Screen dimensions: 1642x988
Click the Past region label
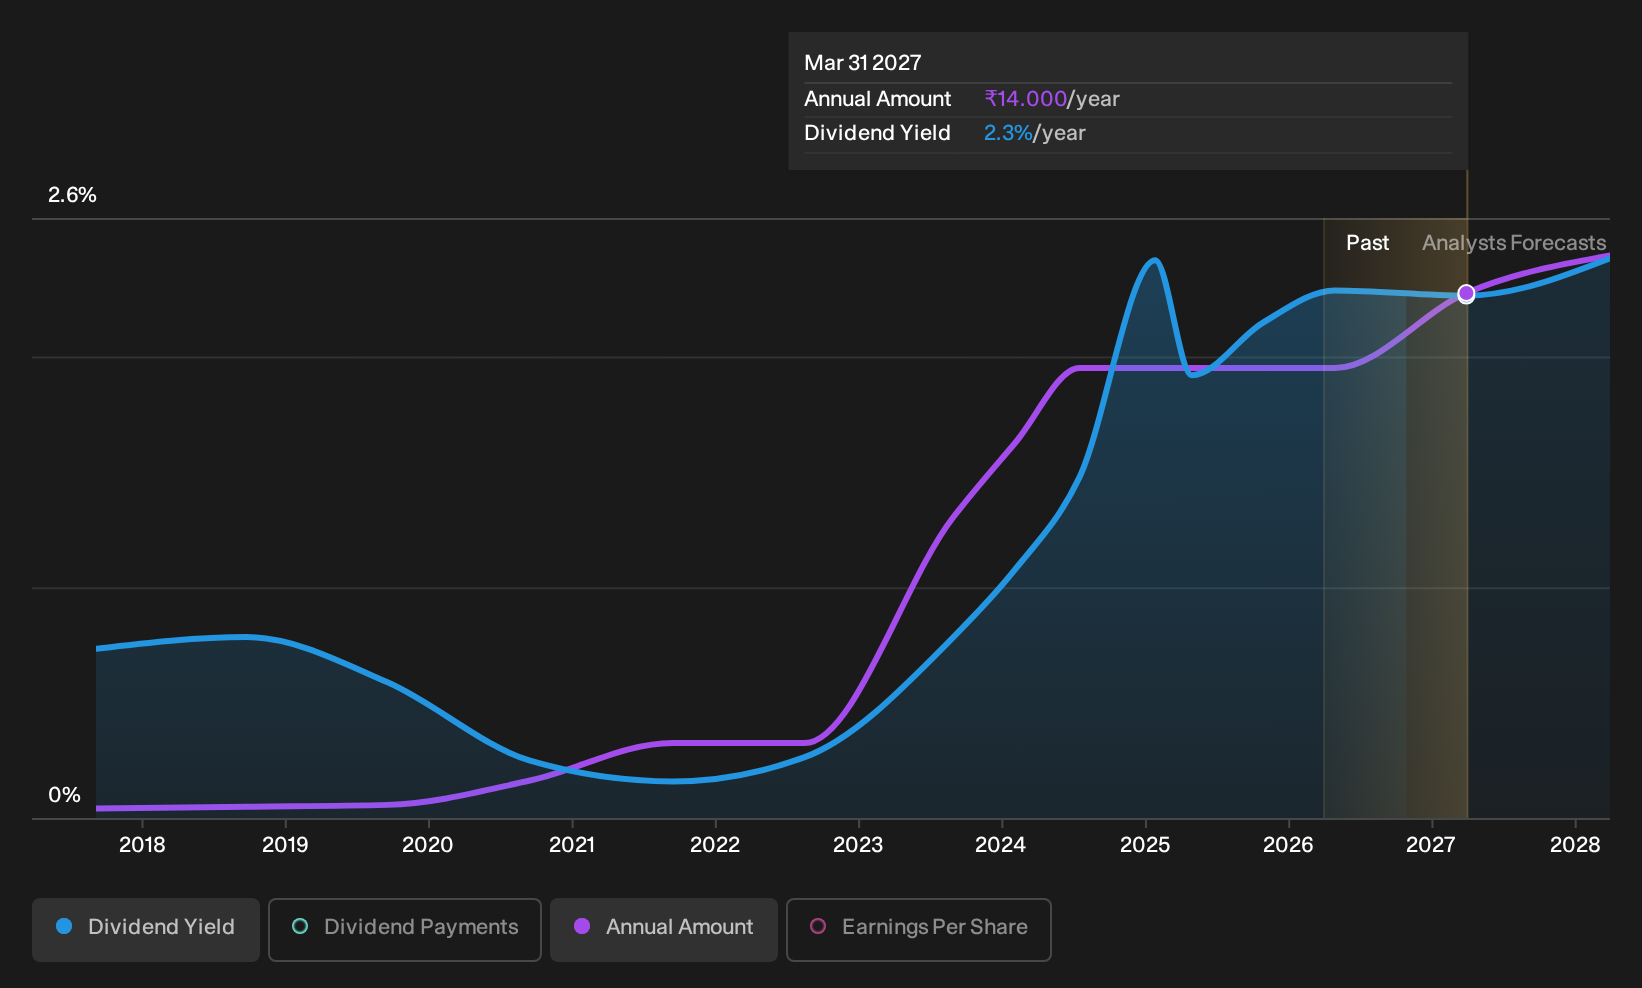click(x=1367, y=243)
